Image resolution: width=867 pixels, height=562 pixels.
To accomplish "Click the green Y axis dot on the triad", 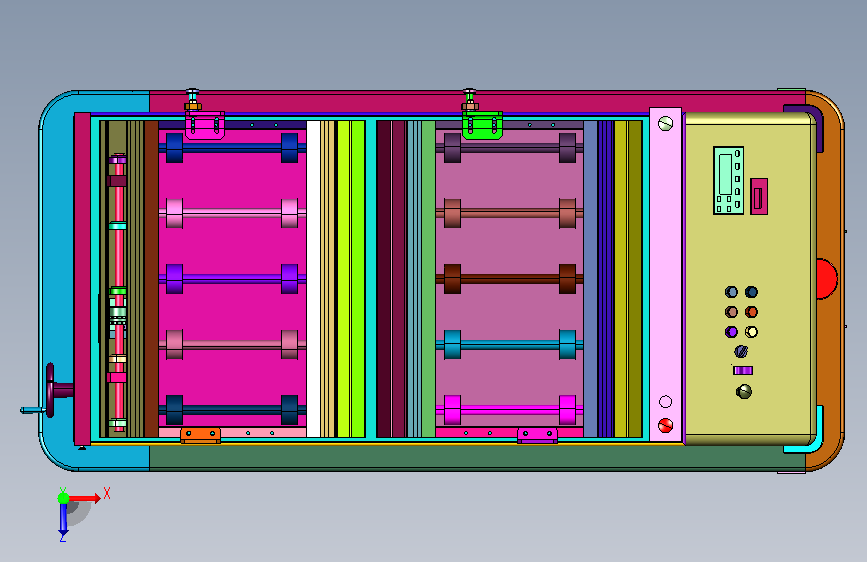I will coord(64,498).
